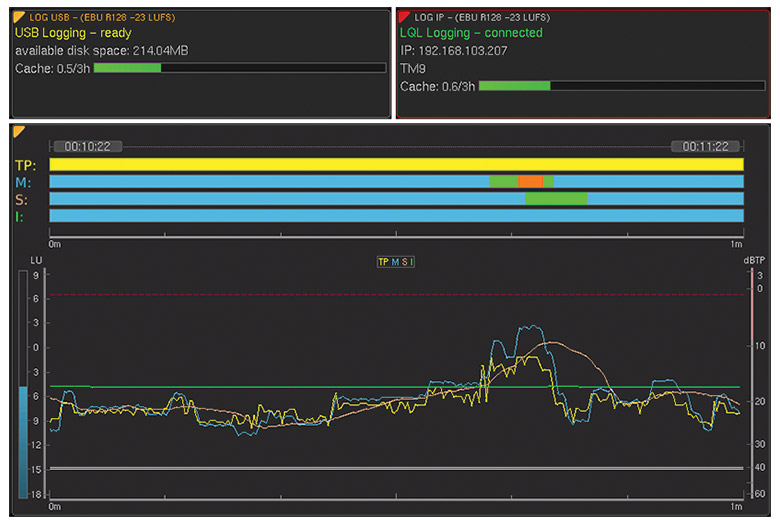Click the TP row label

(26, 164)
